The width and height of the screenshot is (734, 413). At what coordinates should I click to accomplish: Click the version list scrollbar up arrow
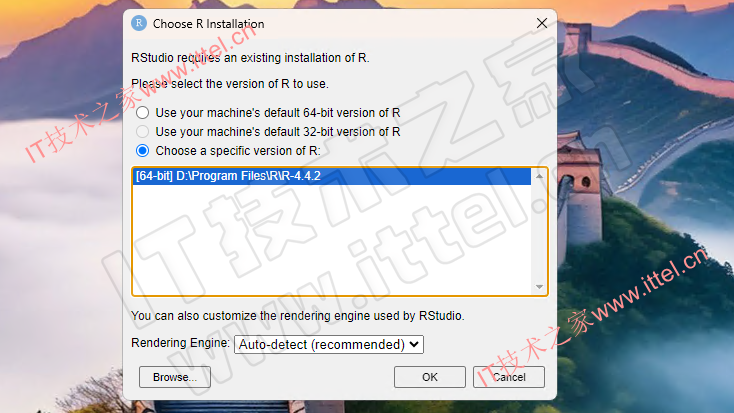coord(539,176)
